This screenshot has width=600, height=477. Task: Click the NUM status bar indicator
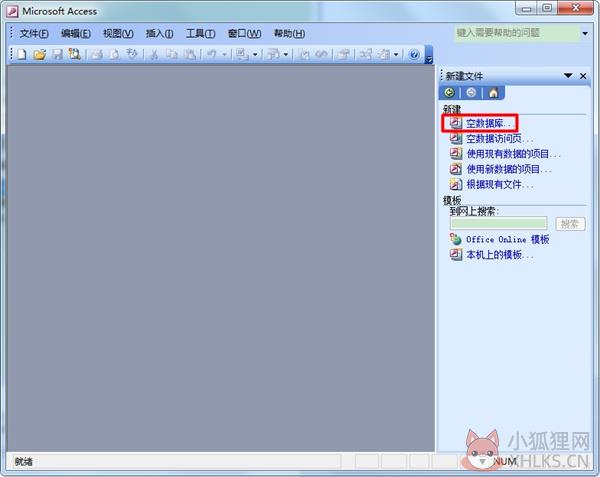[x=505, y=462]
